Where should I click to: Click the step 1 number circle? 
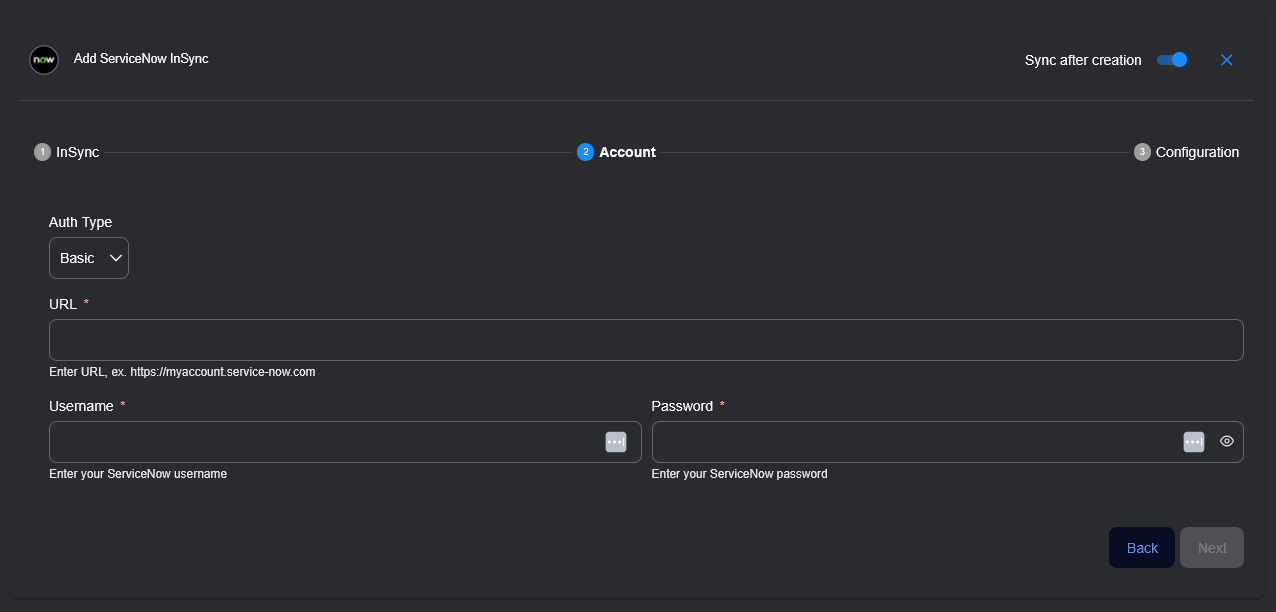point(42,152)
